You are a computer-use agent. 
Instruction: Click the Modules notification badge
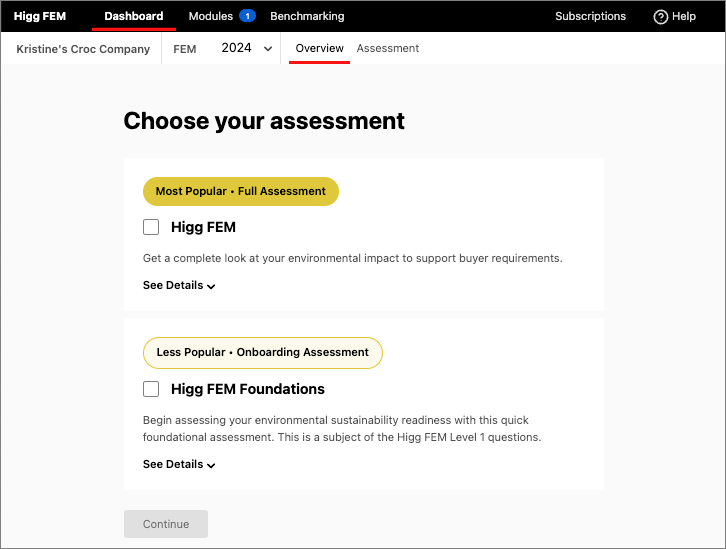tap(247, 16)
